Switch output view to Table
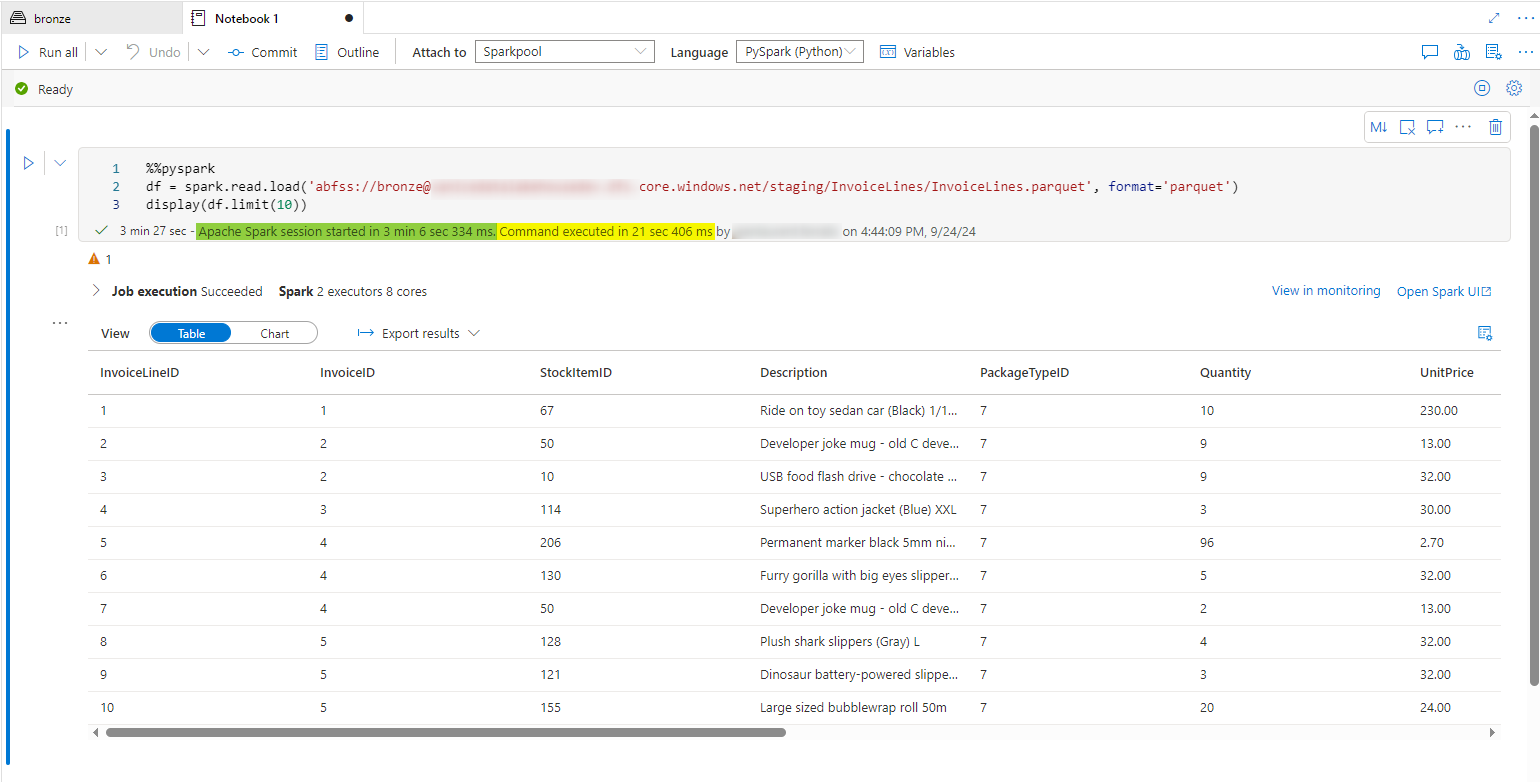 click(191, 333)
